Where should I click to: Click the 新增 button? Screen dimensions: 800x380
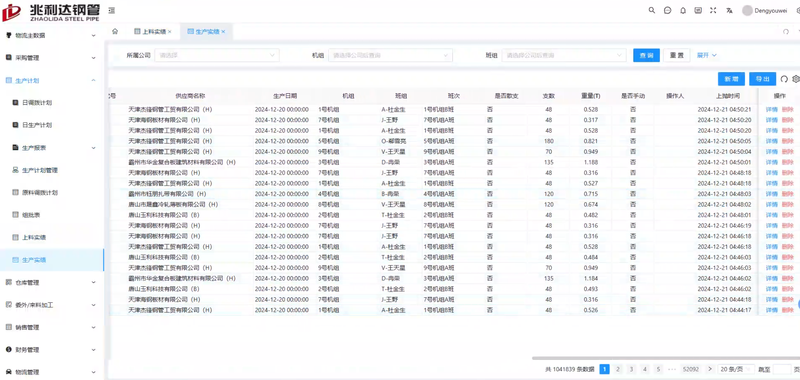731,79
